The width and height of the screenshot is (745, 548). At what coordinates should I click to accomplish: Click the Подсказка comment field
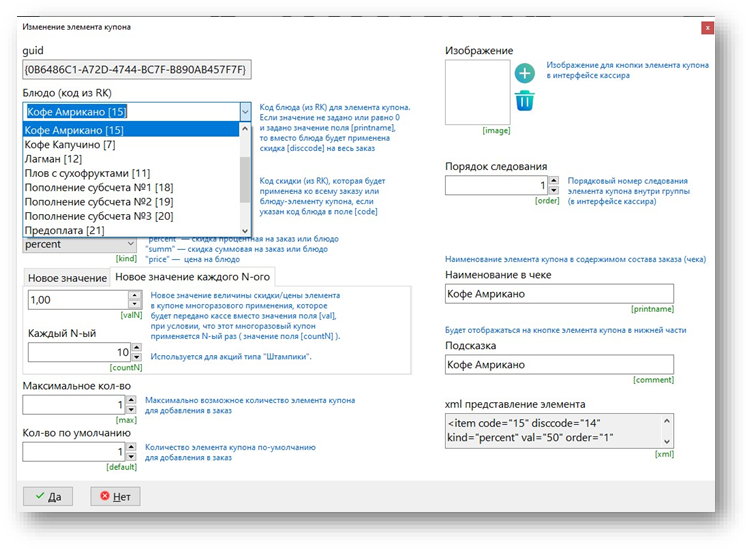click(558, 365)
